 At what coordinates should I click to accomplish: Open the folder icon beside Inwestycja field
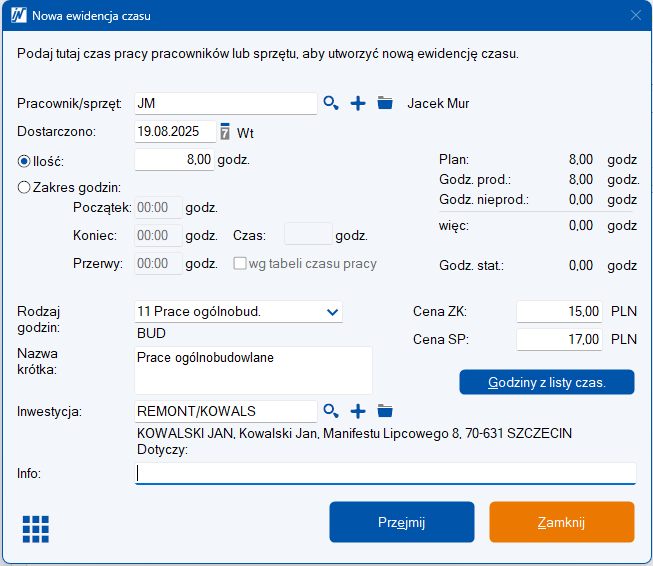385,411
